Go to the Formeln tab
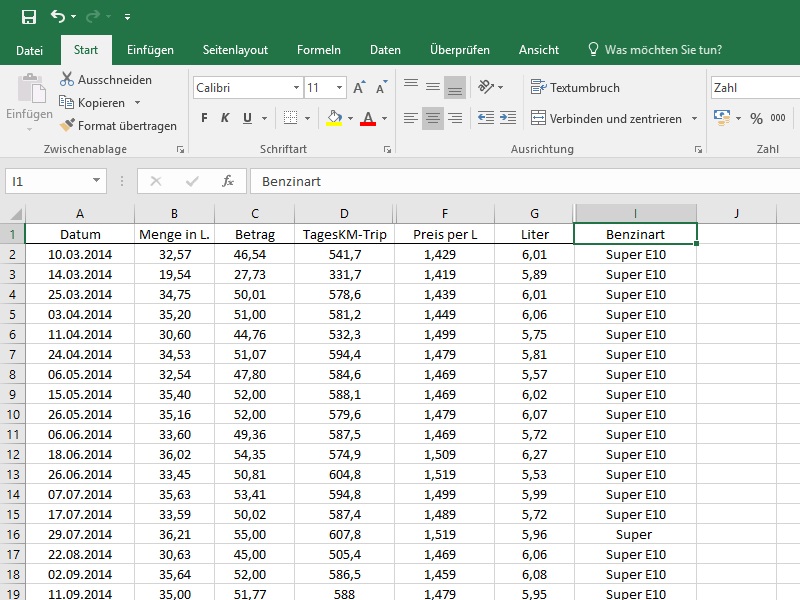800x600 pixels. pos(319,50)
